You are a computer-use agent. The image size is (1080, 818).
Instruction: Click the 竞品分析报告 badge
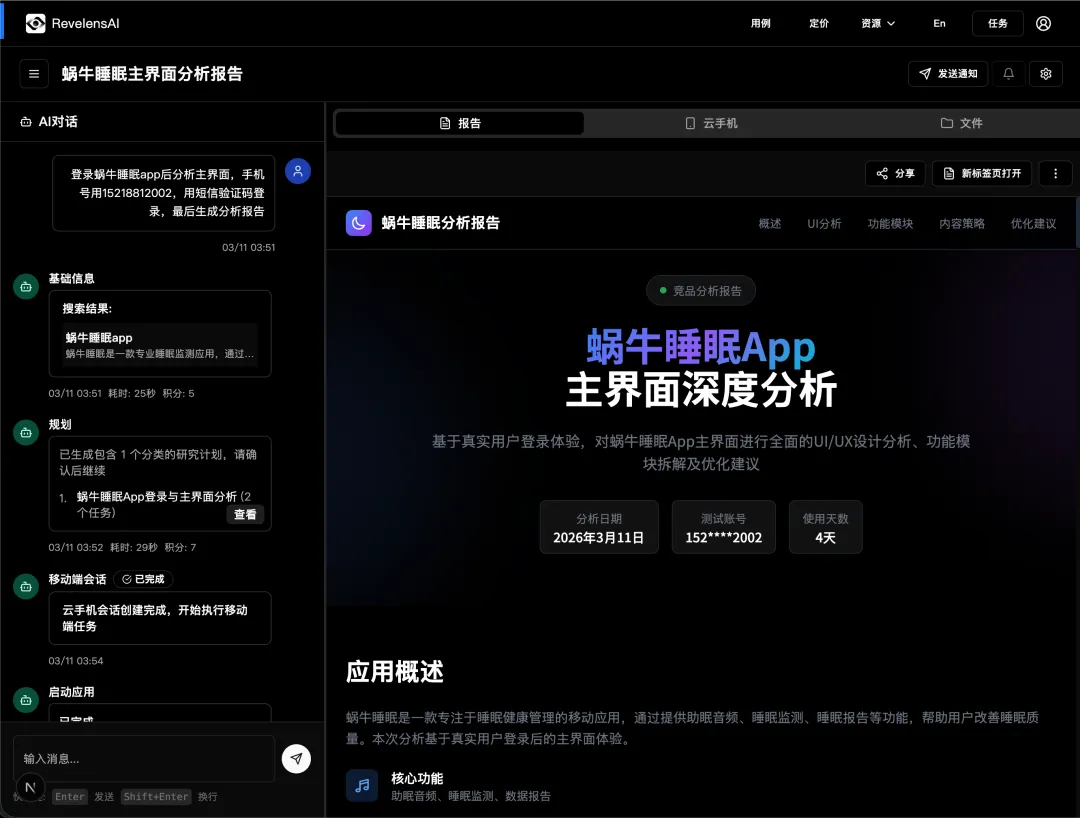click(x=700, y=291)
